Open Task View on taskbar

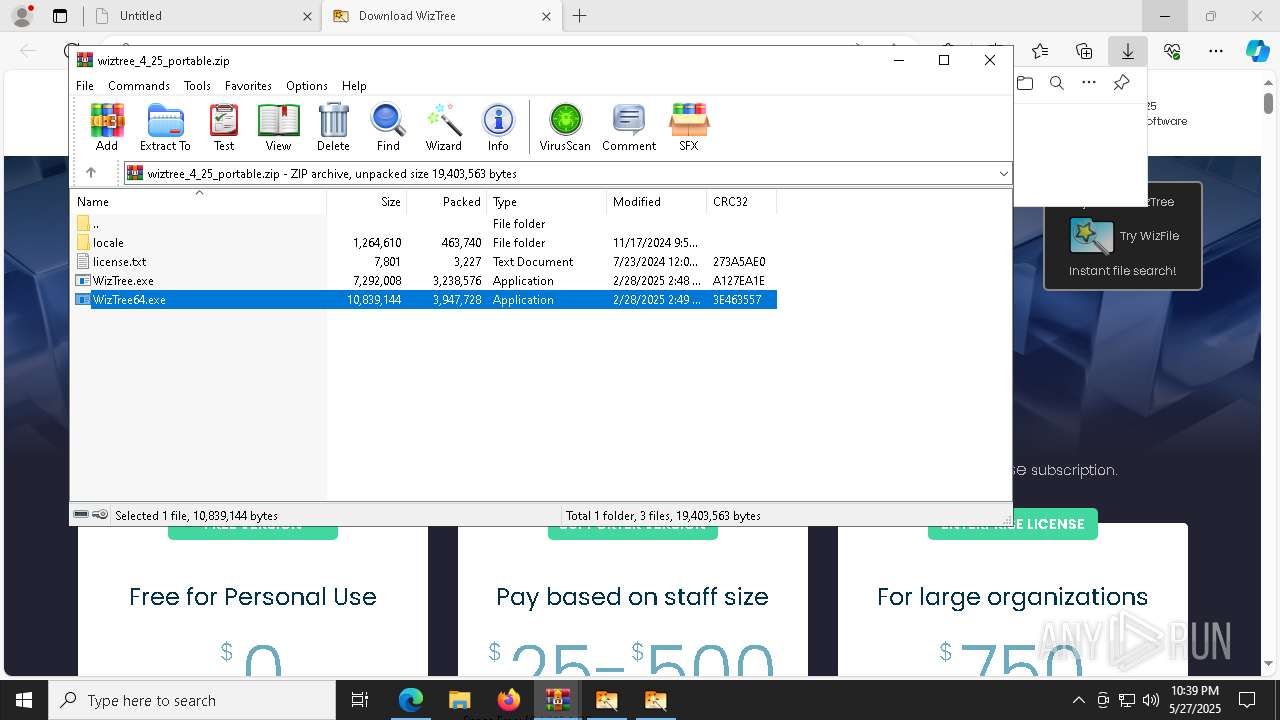click(x=361, y=700)
